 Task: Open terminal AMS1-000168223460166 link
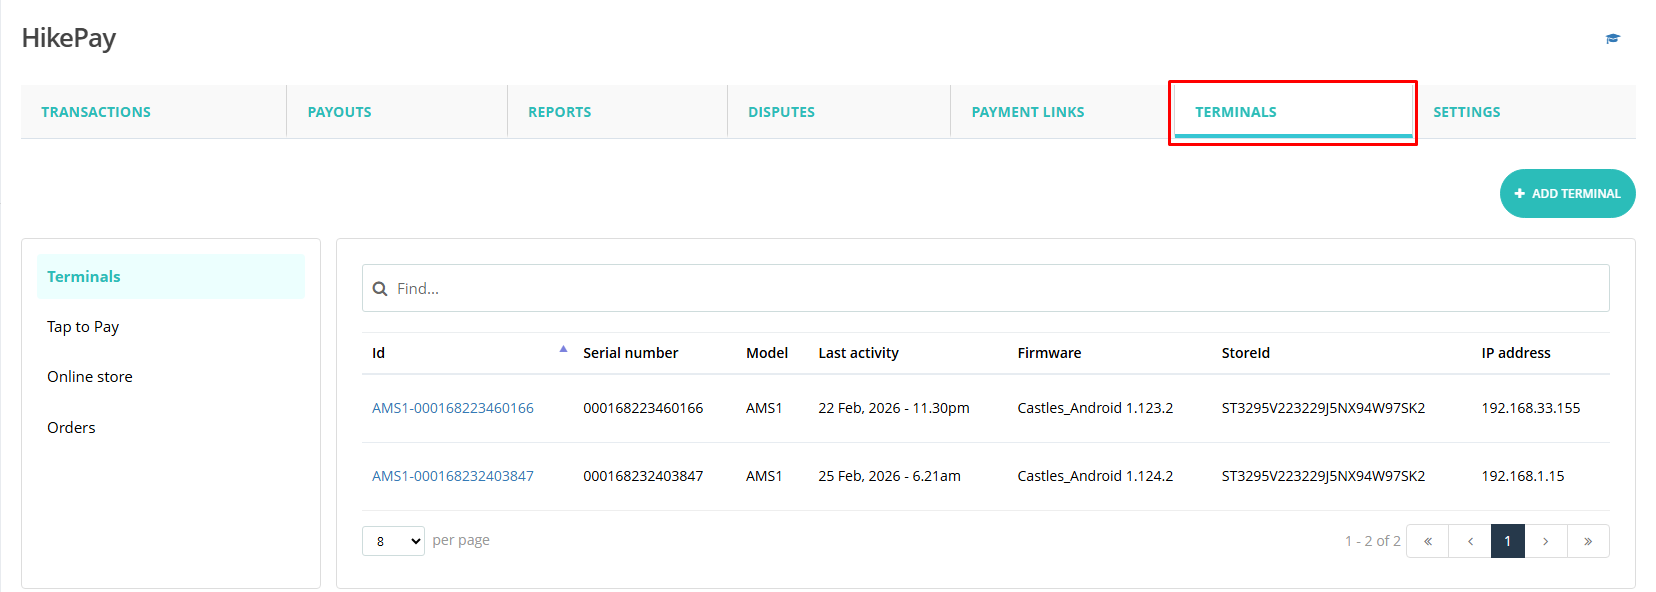tap(452, 408)
